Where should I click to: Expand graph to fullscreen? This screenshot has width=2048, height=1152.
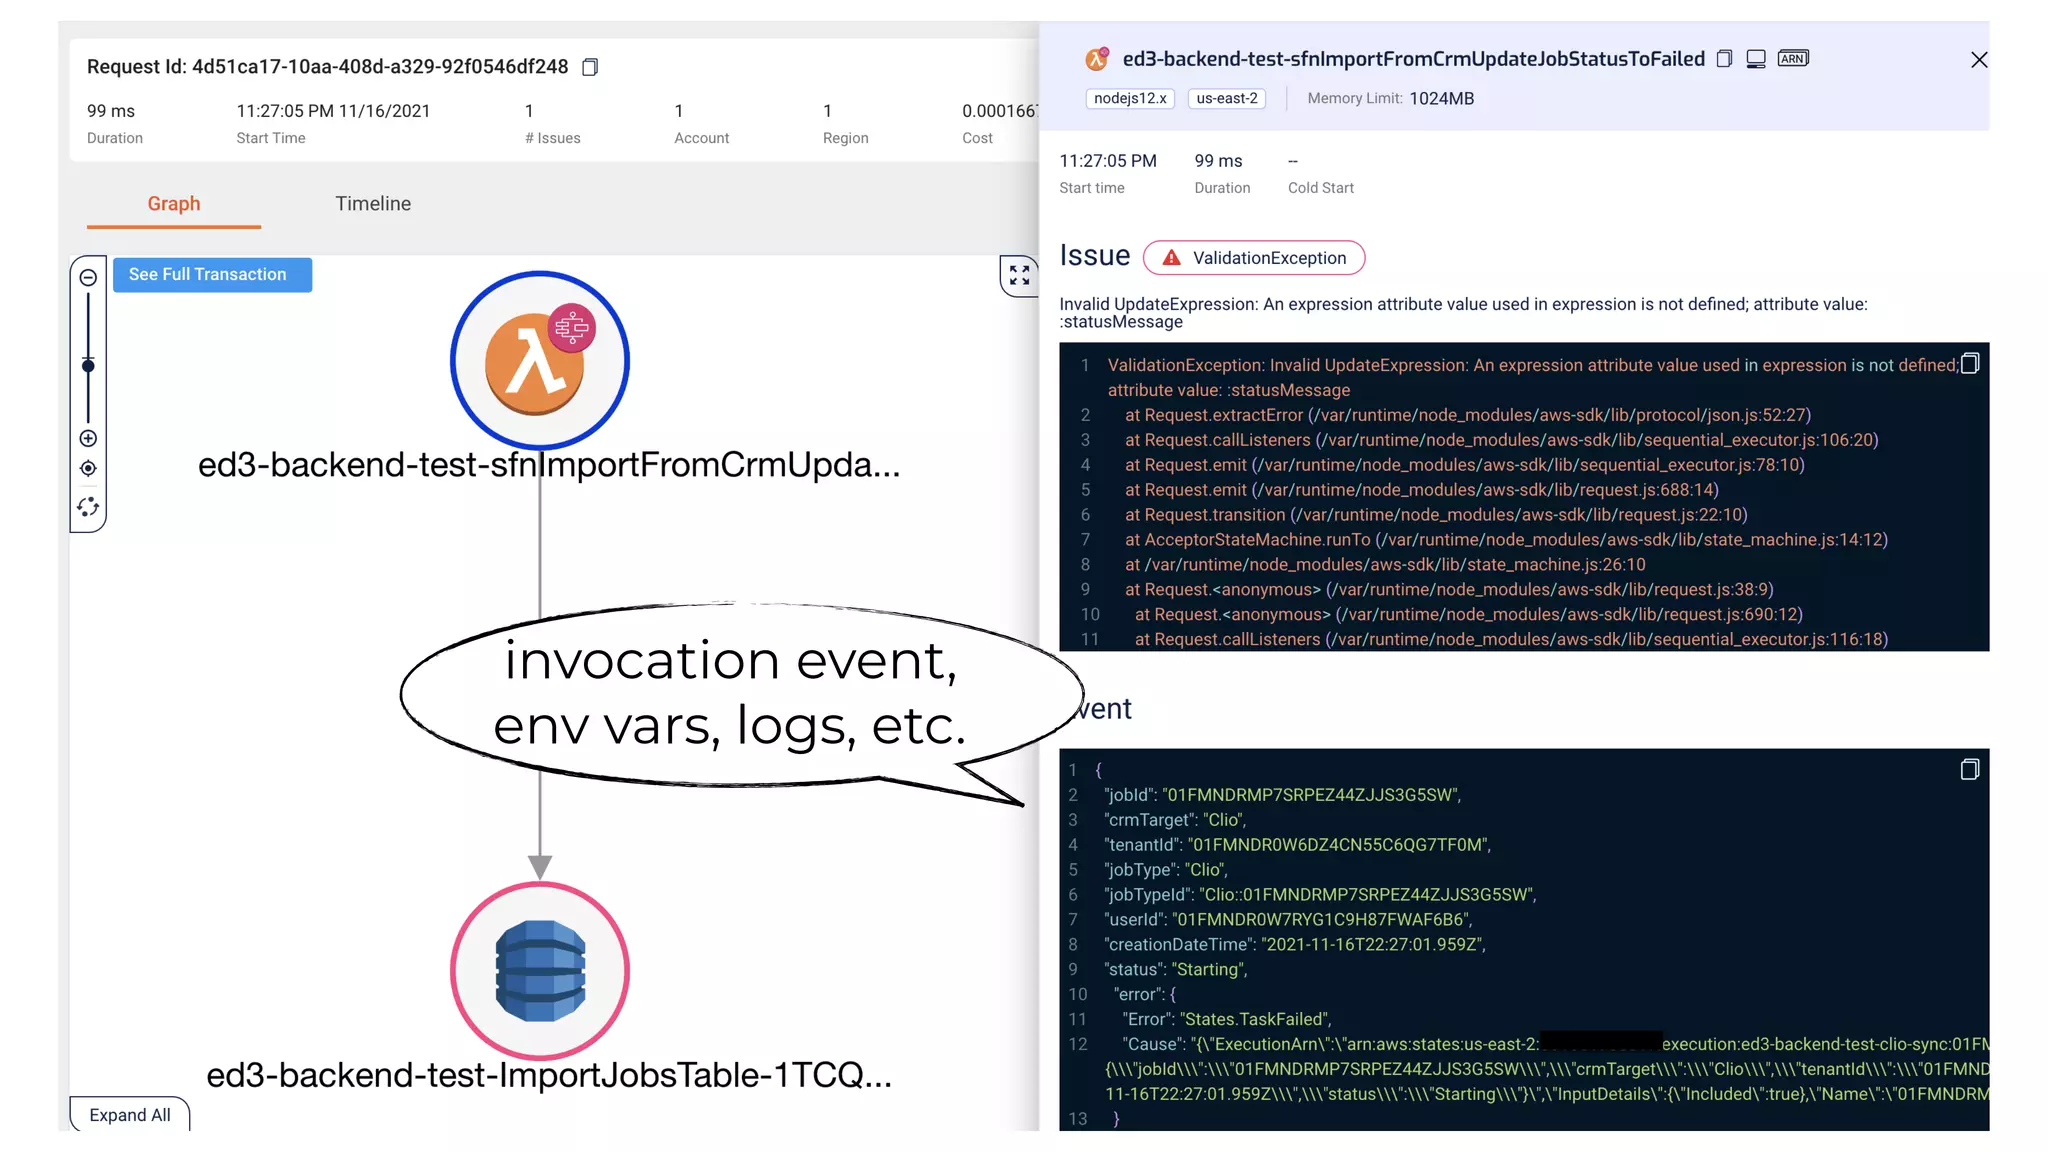point(1019,275)
